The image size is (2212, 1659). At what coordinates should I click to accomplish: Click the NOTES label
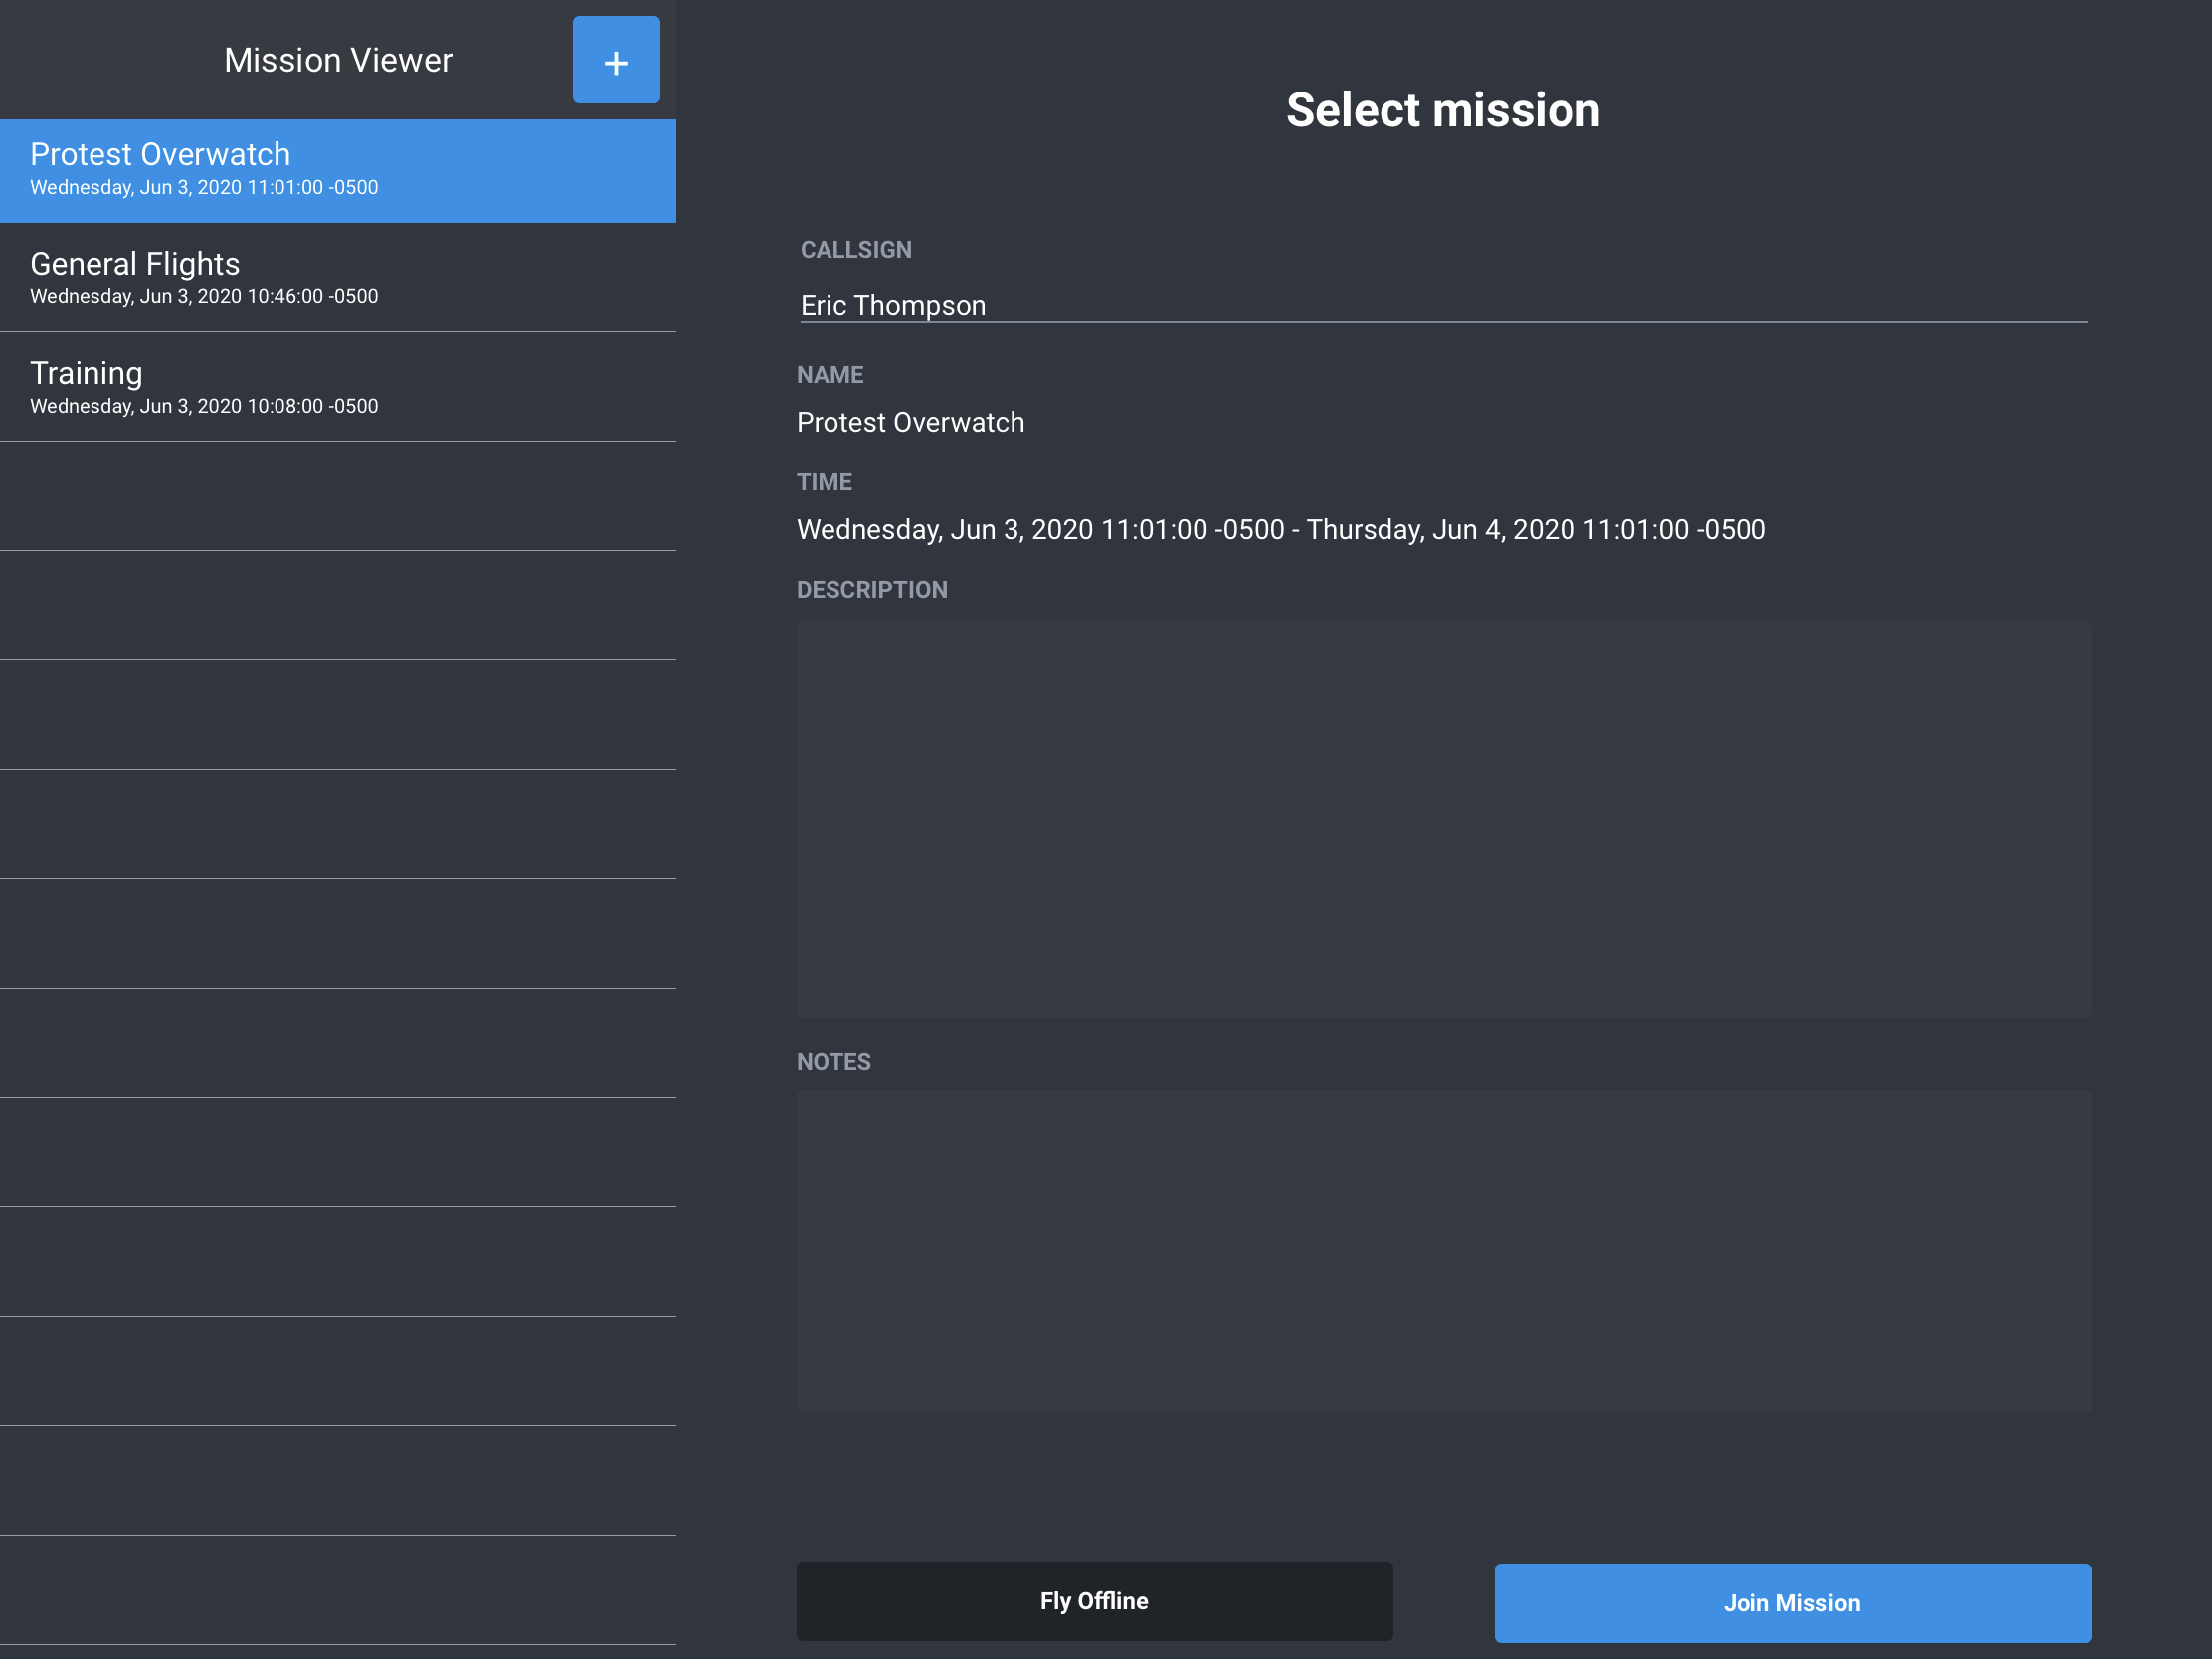point(833,1062)
